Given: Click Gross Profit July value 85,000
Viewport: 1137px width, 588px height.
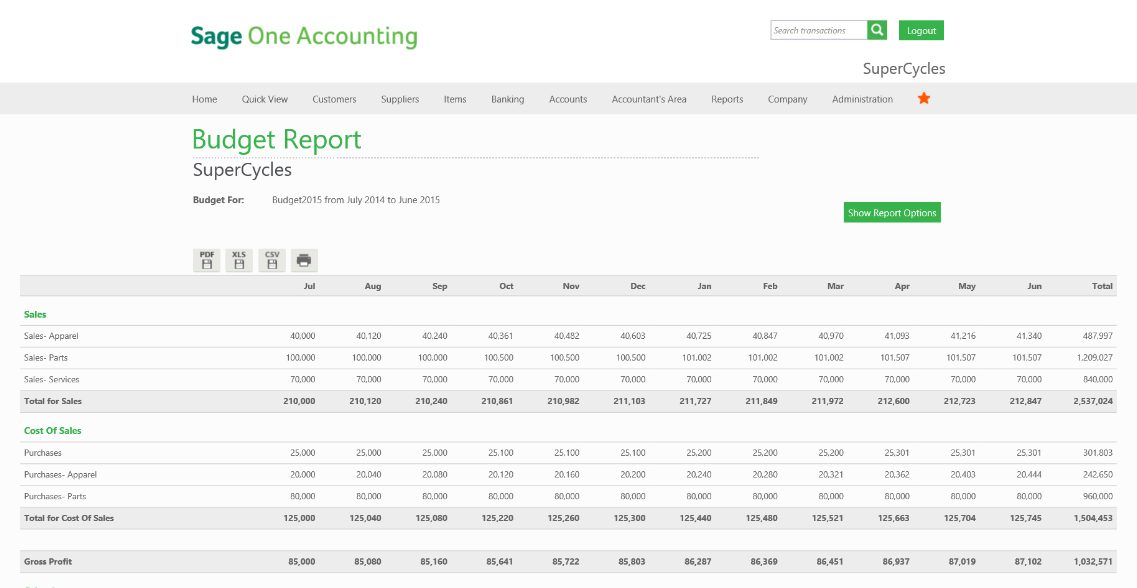Looking at the screenshot, I should (301, 562).
